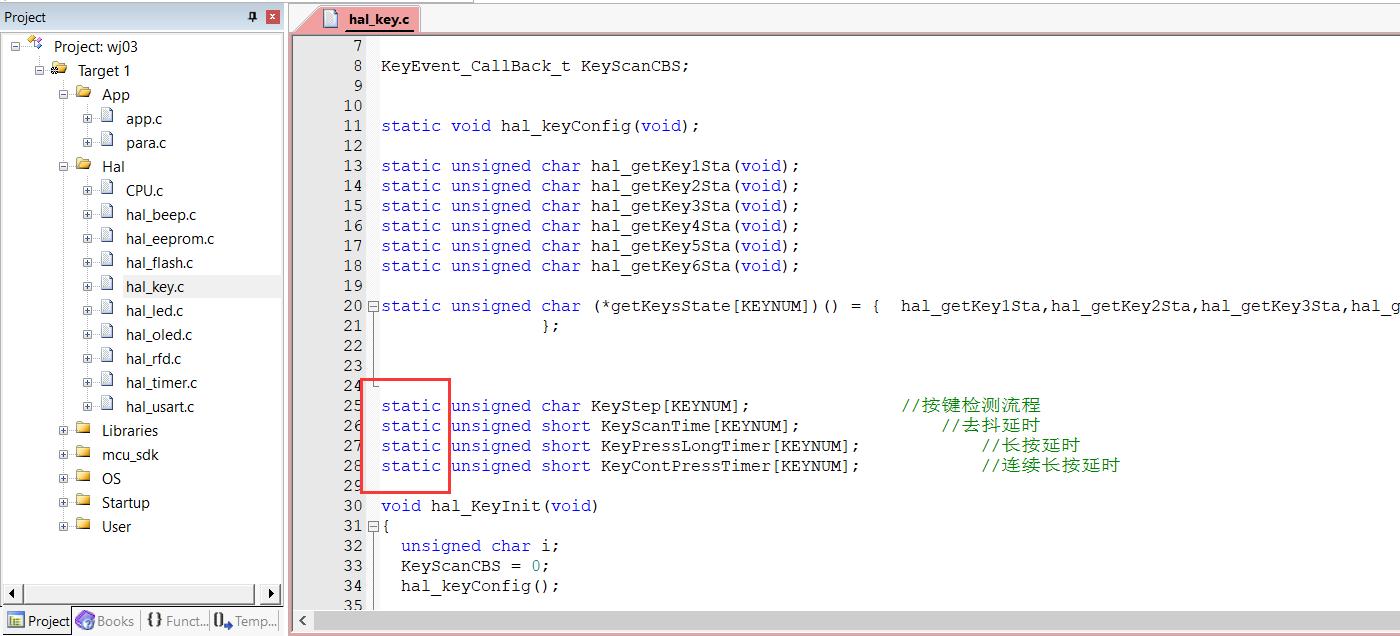Select hal_beep.c in project tree

click(x=161, y=215)
